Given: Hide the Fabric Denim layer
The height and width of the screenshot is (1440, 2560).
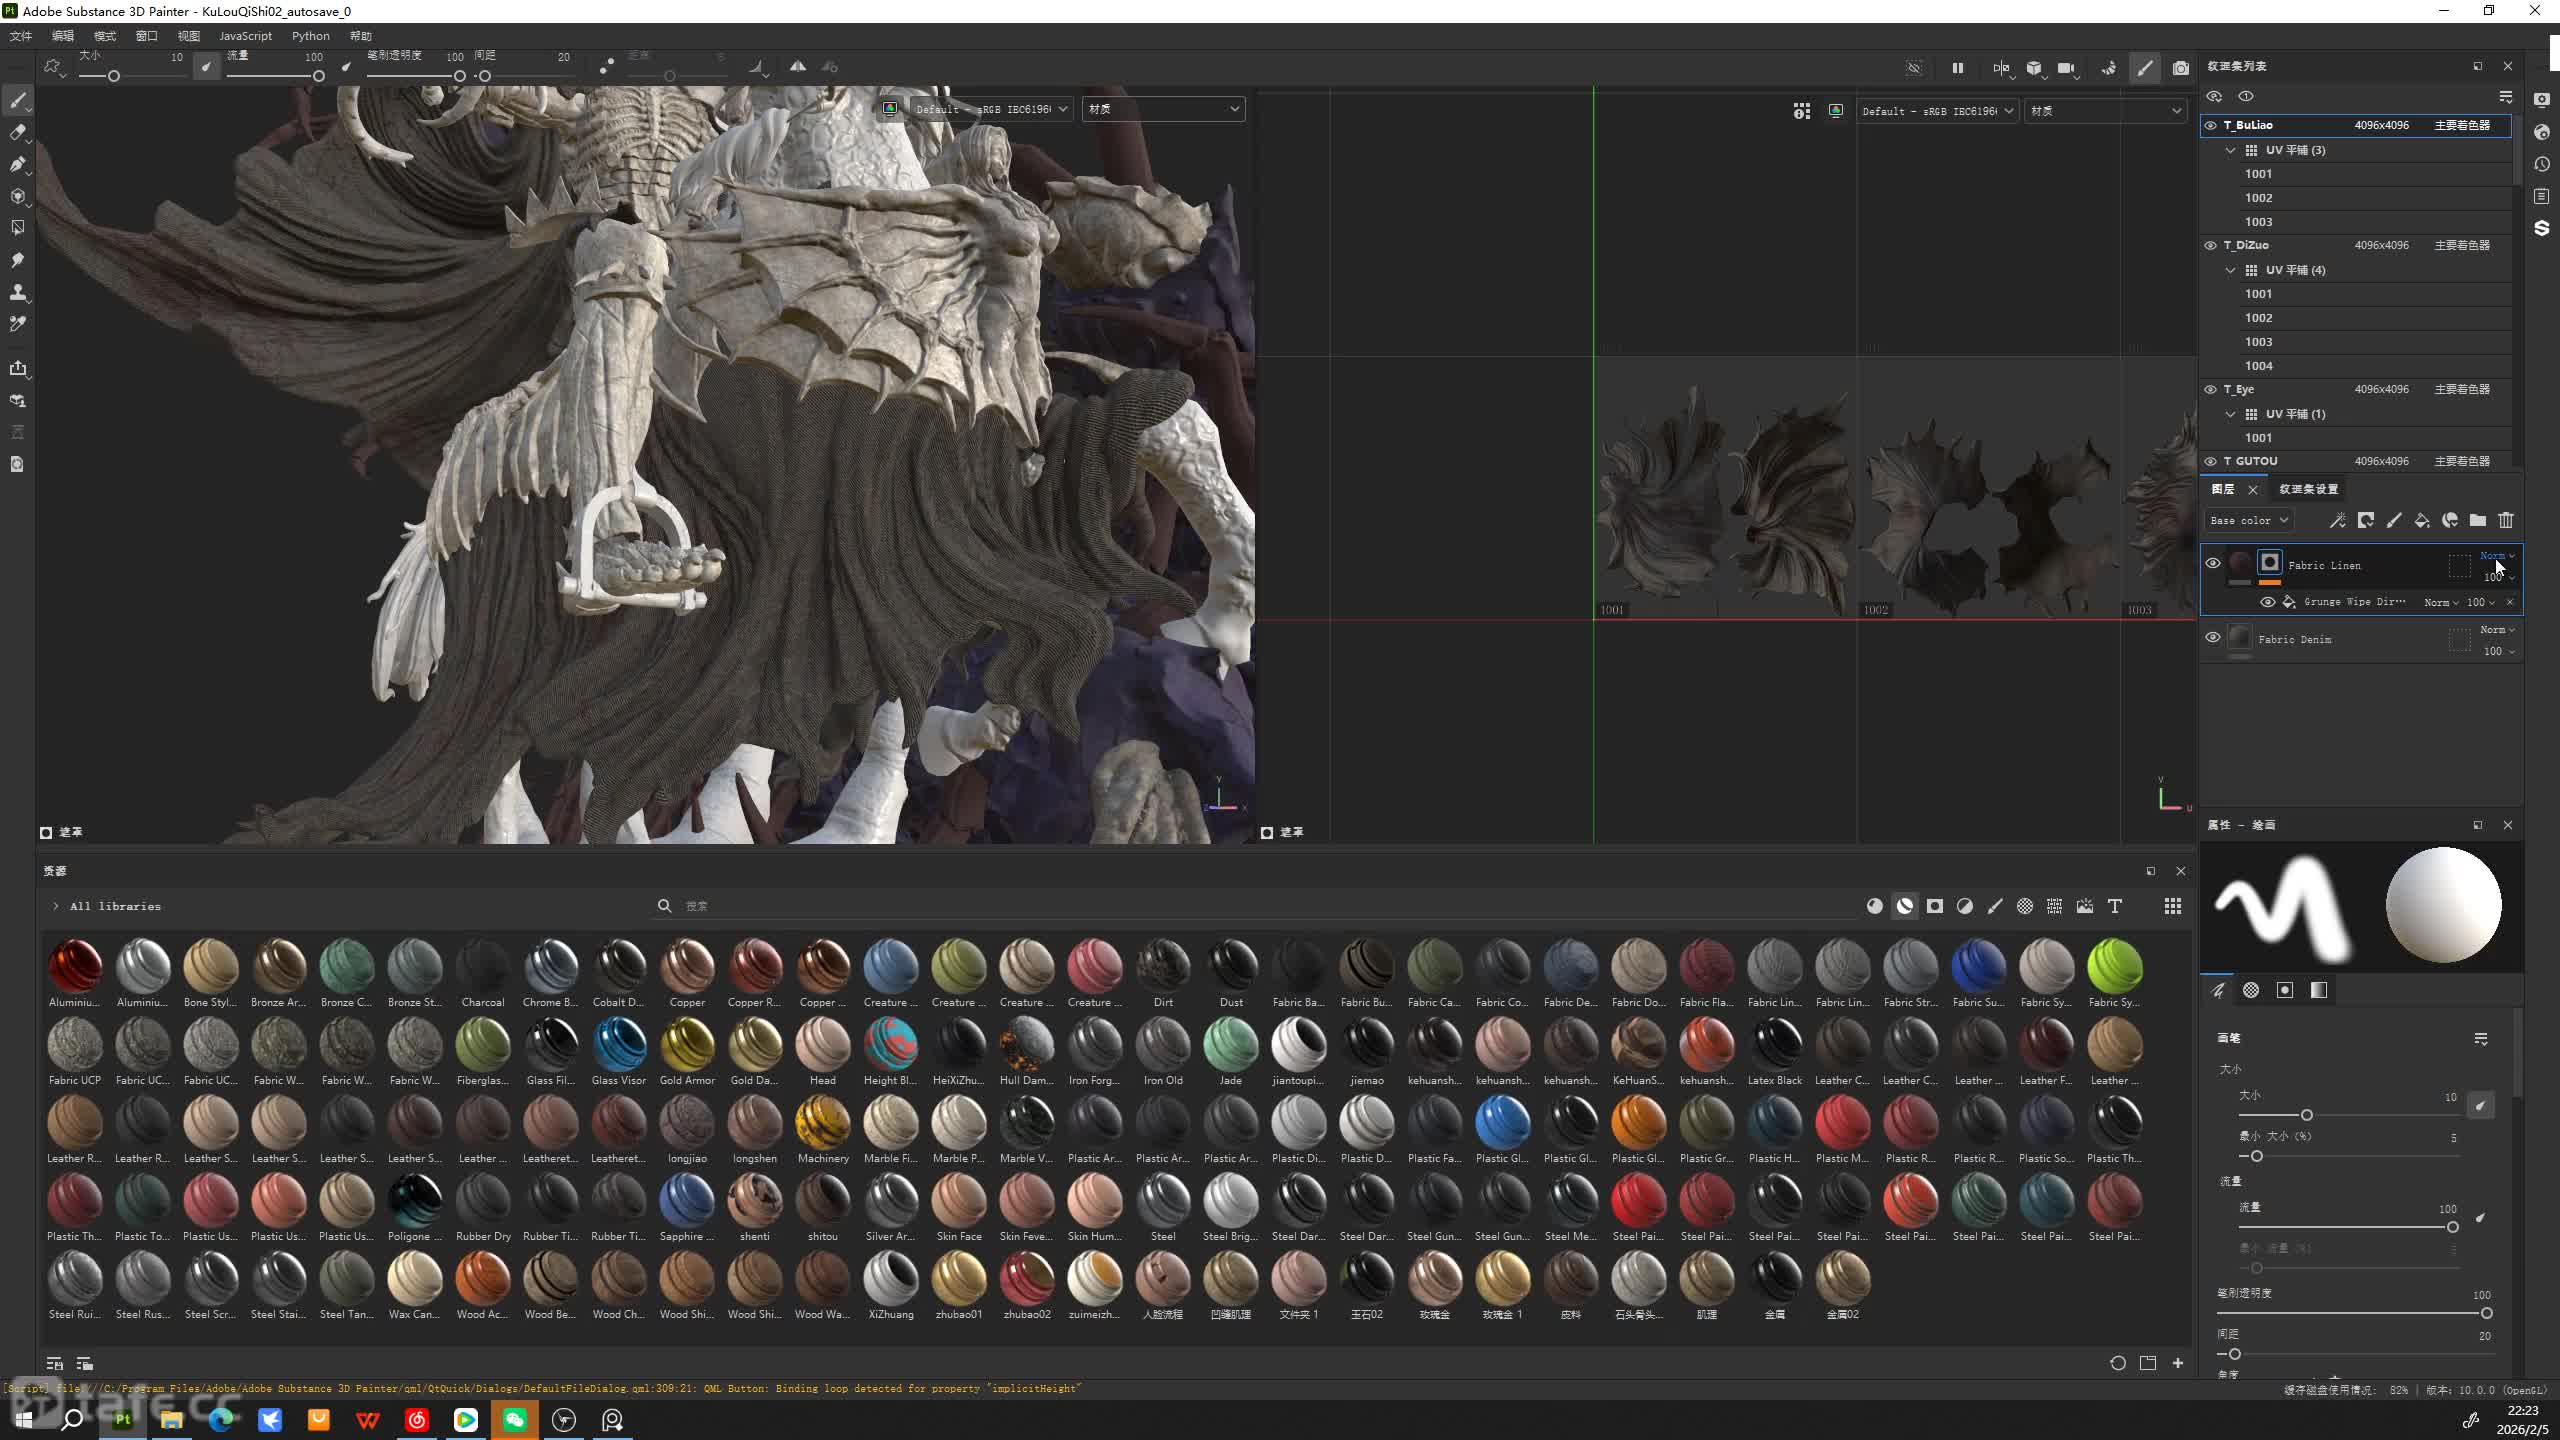Looking at the screenshot, I should click(2212, 638).
